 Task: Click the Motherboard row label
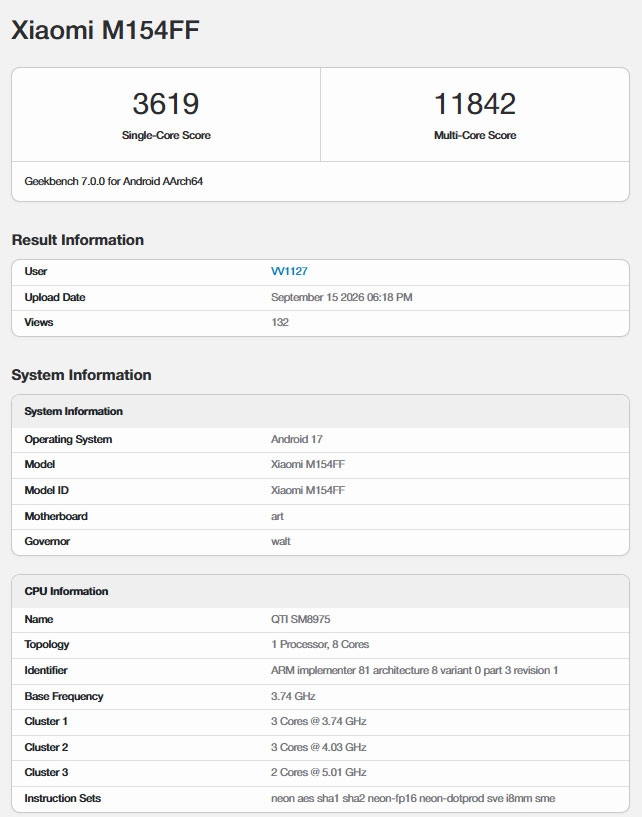pos(56,516)
